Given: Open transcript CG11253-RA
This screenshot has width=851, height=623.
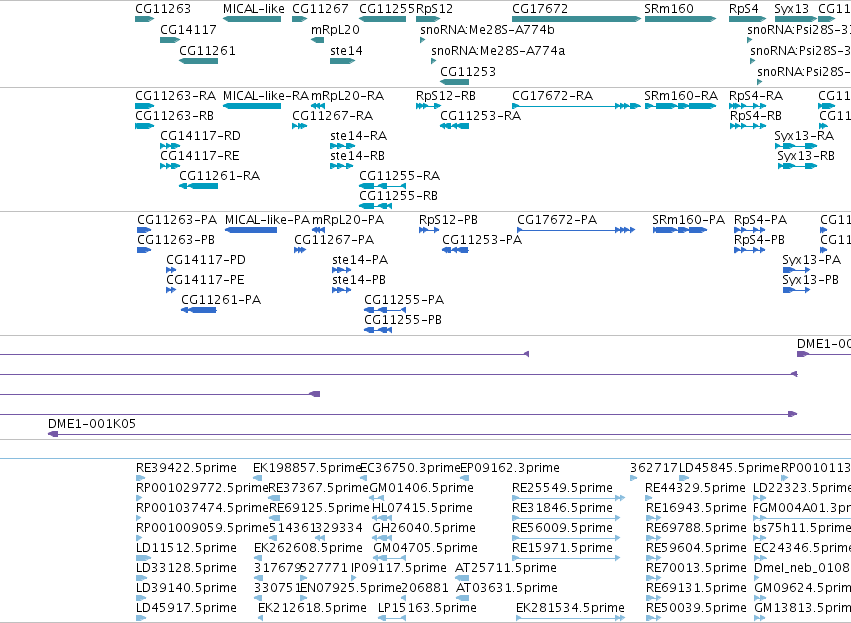Looking at the screenshot, I should (x=480, y=116).
